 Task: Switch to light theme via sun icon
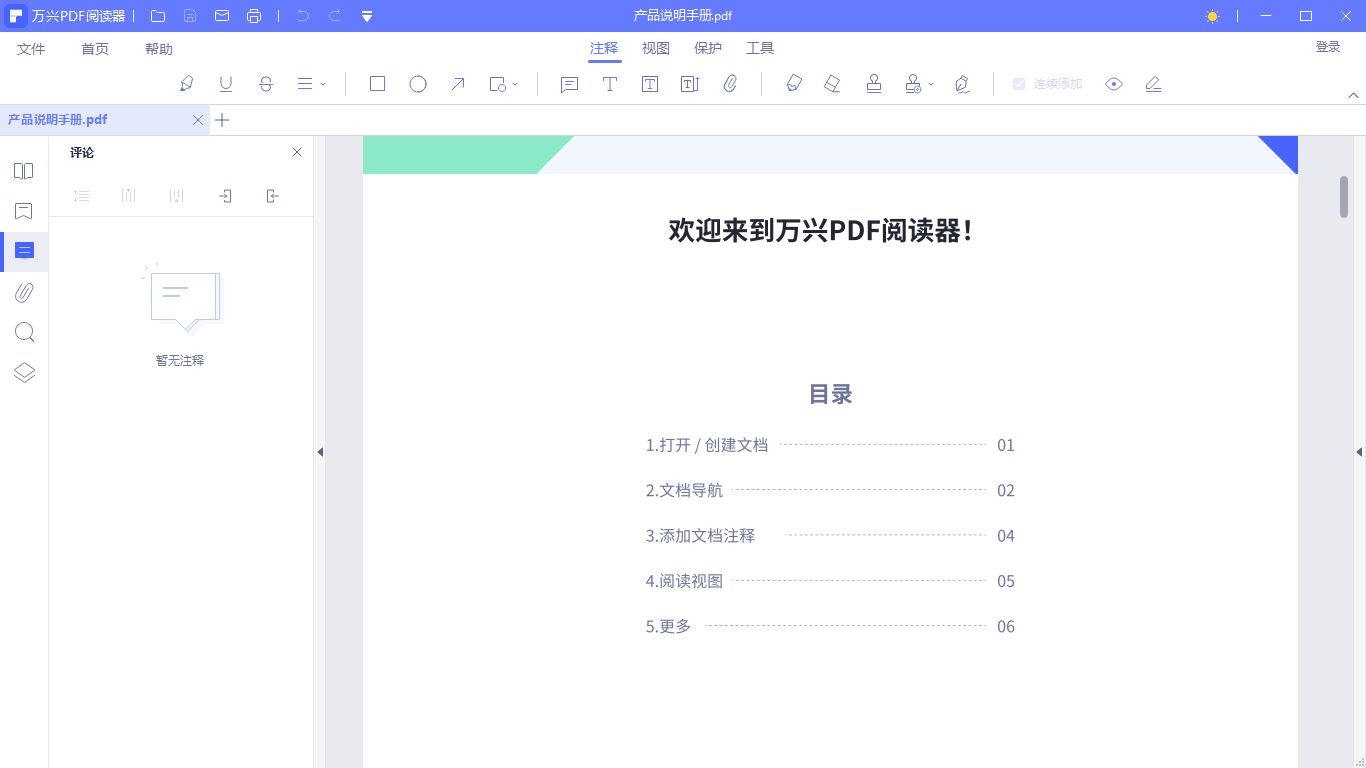[x=1211, y=16]
